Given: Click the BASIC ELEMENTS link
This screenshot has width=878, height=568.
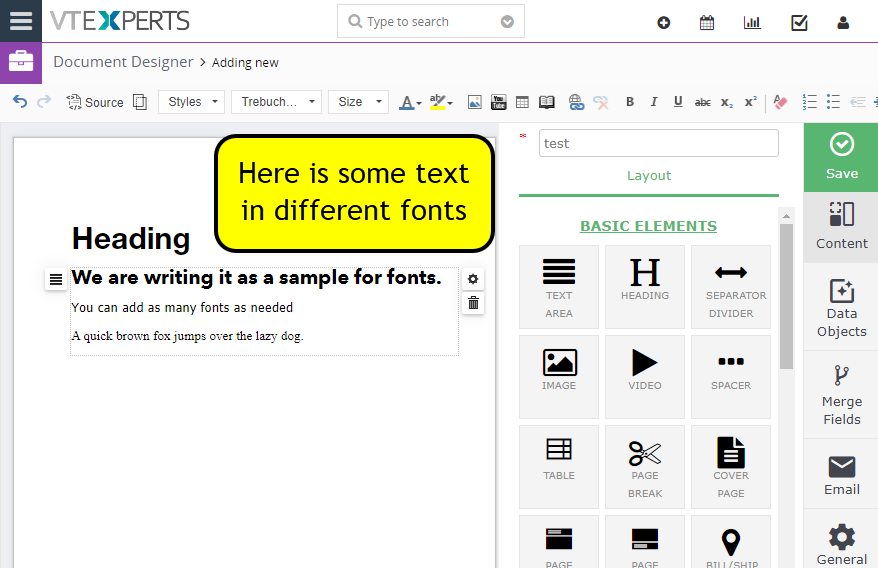Looking at the screenshot, I should point(648,226).
